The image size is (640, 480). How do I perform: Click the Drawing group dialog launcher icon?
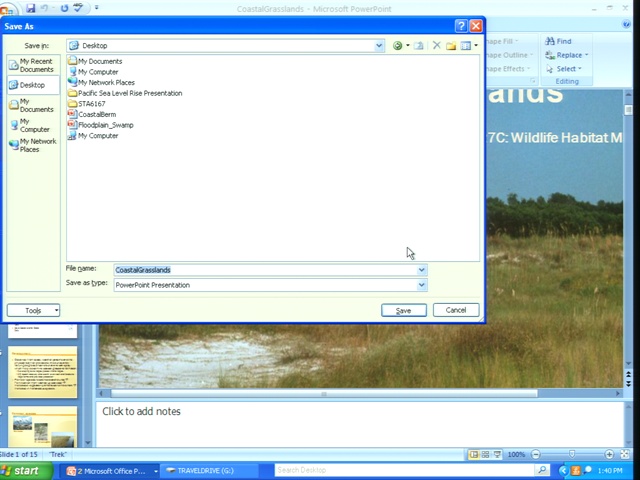coord(533,81)
